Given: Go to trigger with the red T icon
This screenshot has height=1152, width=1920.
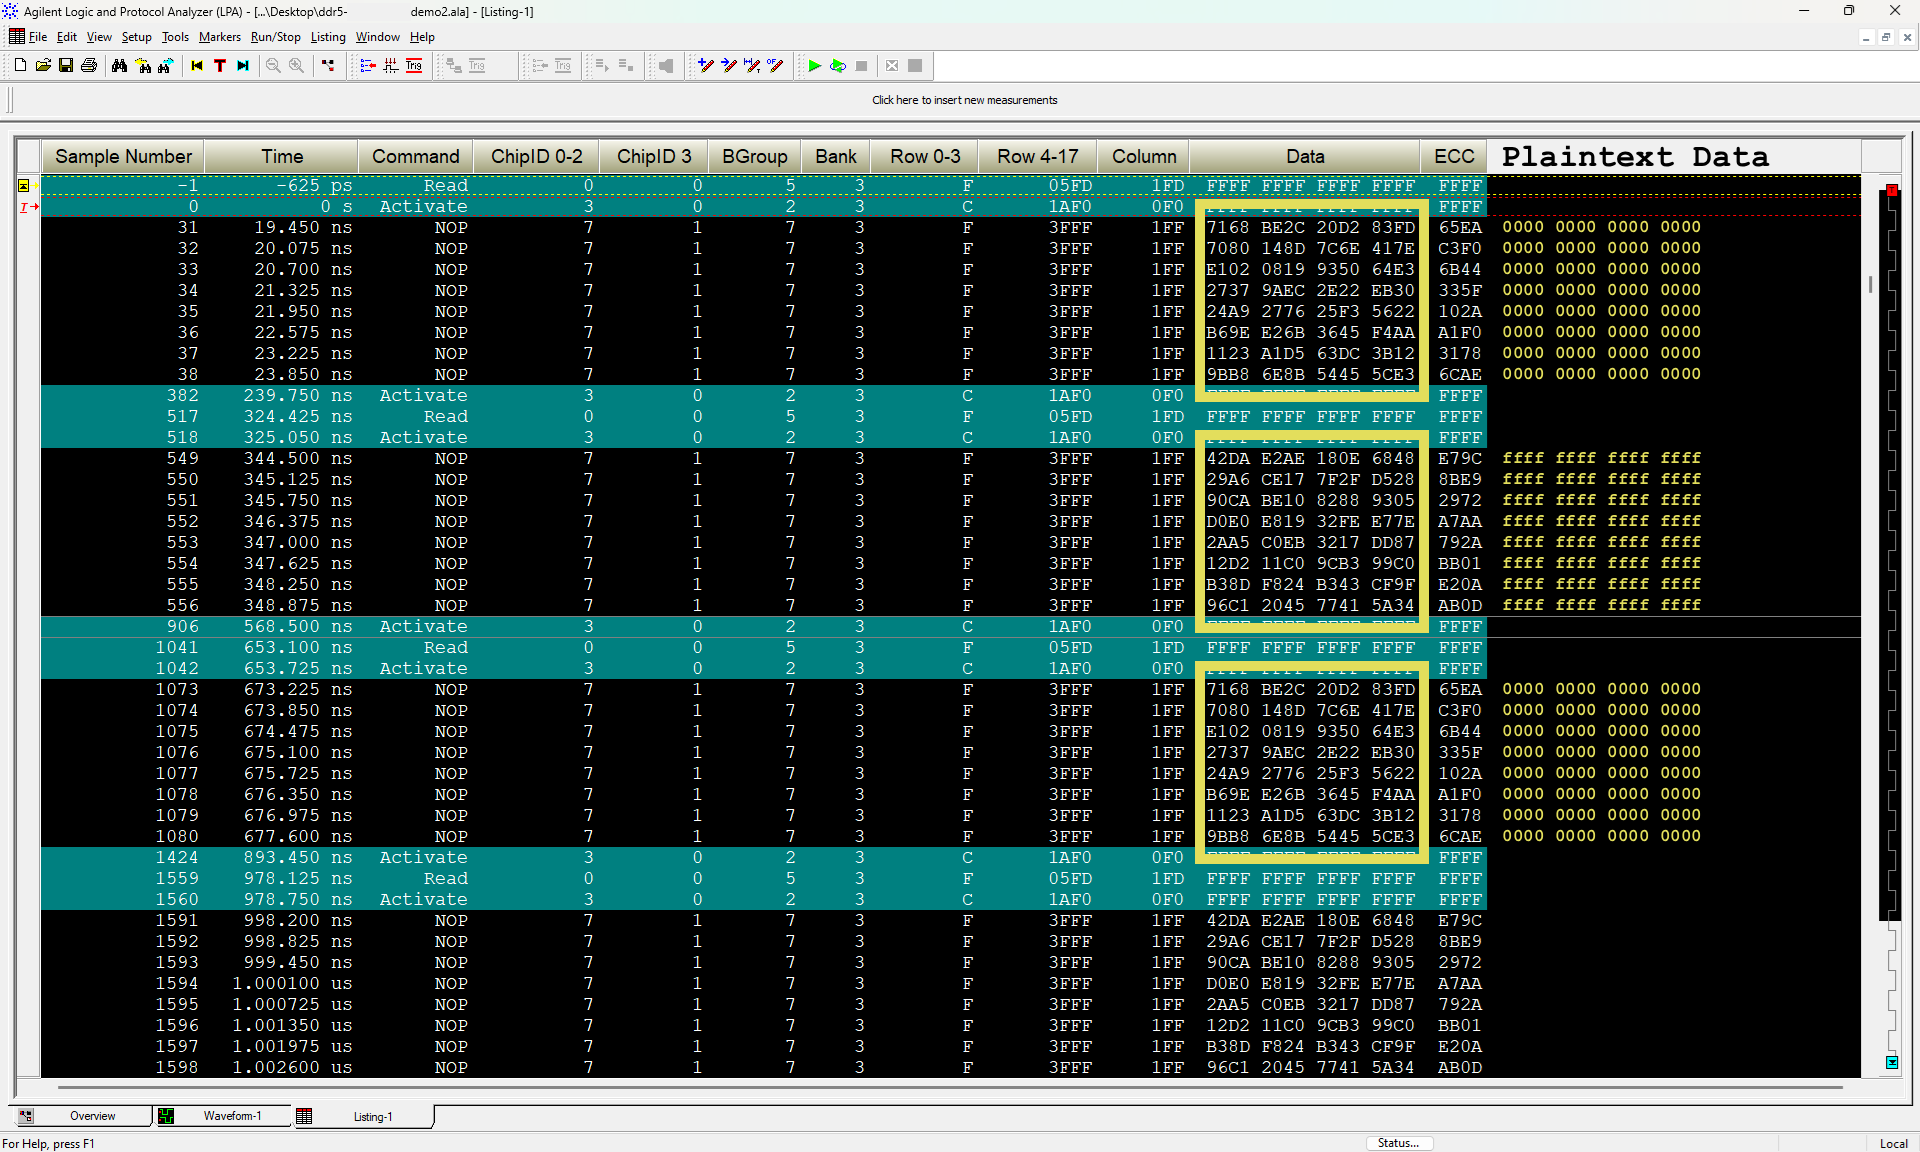Looking at the screenshot, I should click(x=220, y=66).
